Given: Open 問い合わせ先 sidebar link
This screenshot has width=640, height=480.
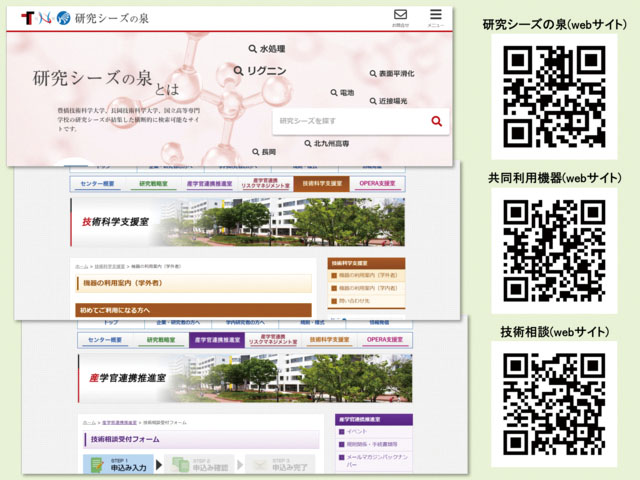Looking at the screenshot, I should click(367, 301).
